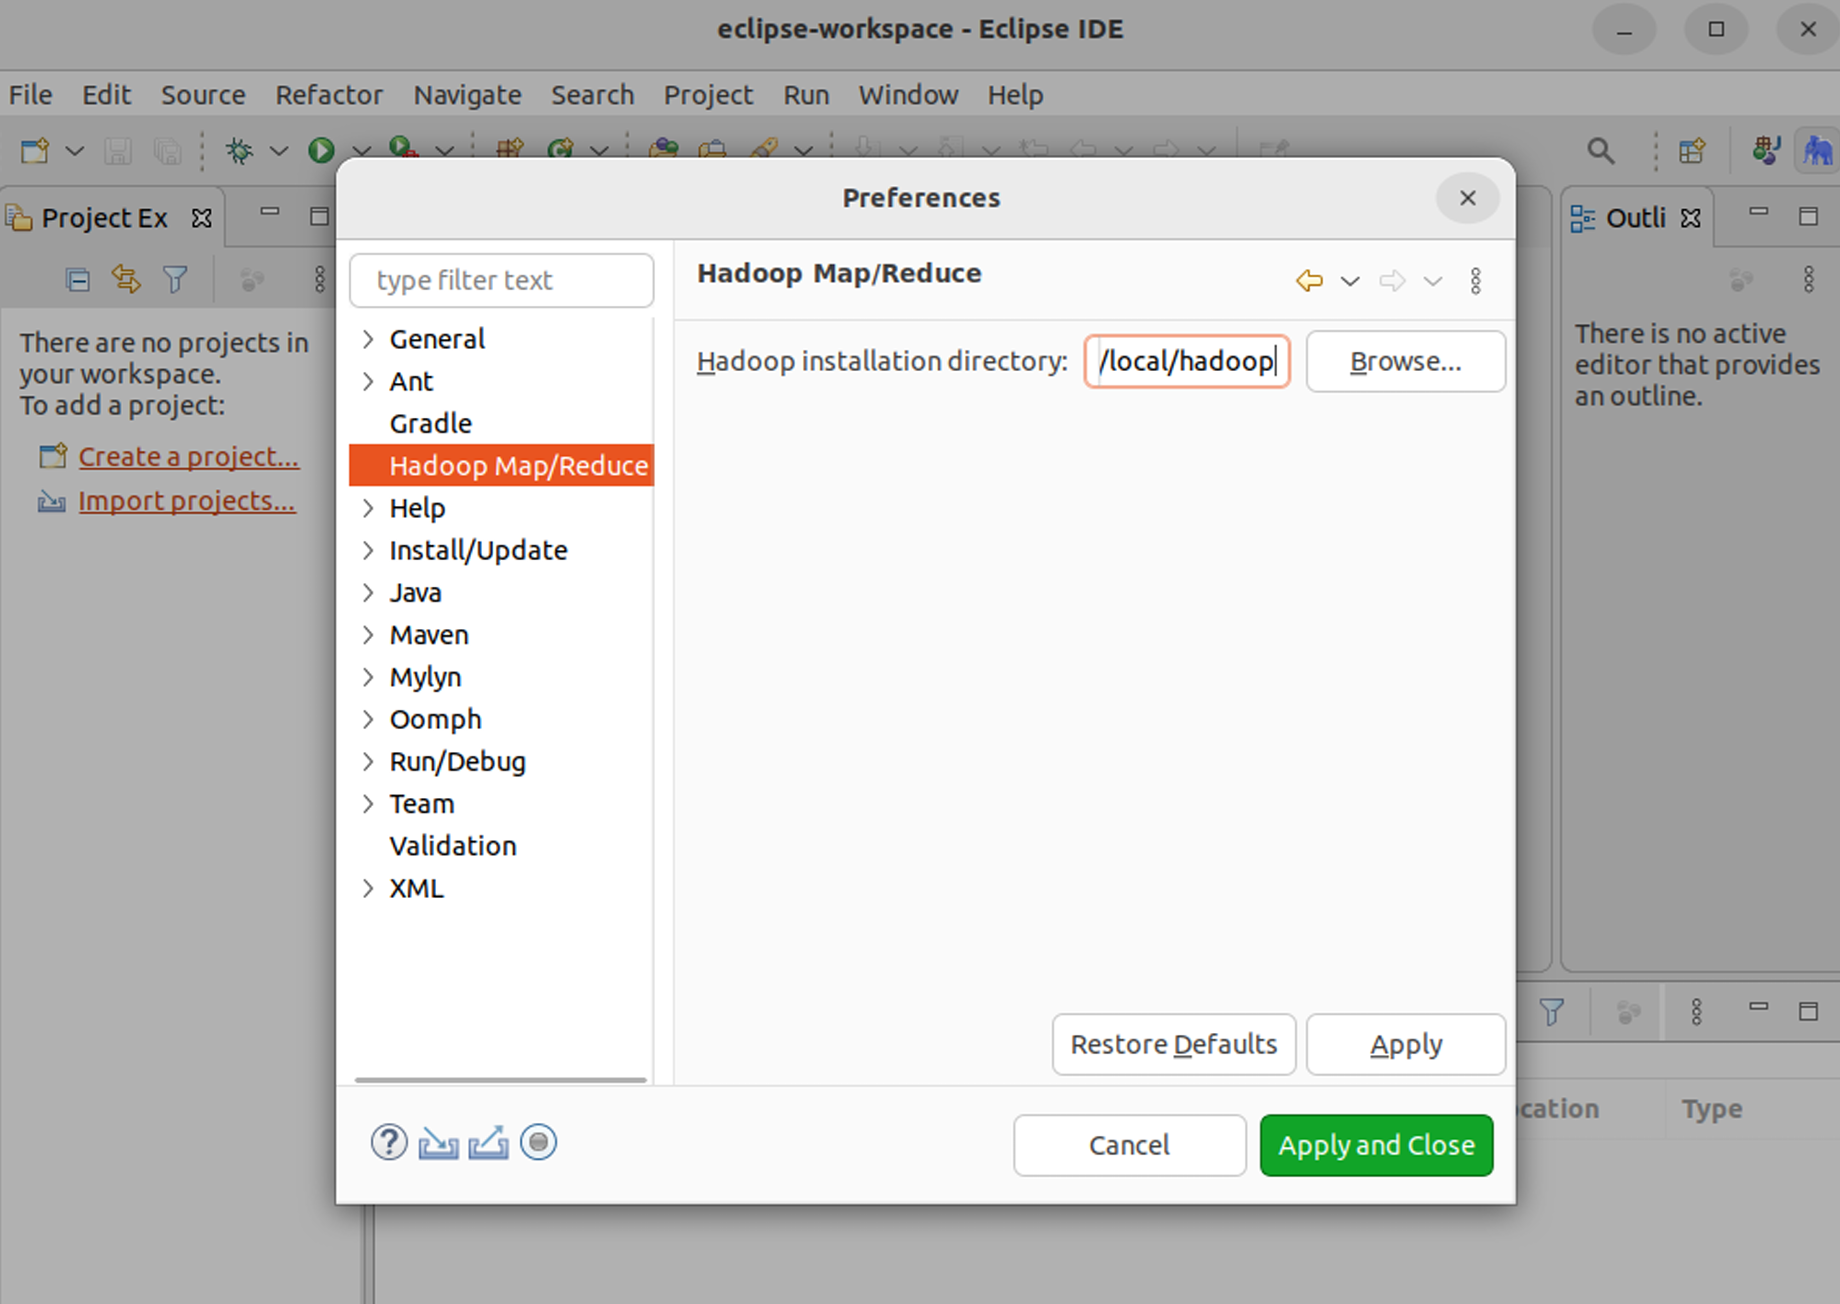
Task: Open the back history dropdown arrow
Action: (1350, 281)
